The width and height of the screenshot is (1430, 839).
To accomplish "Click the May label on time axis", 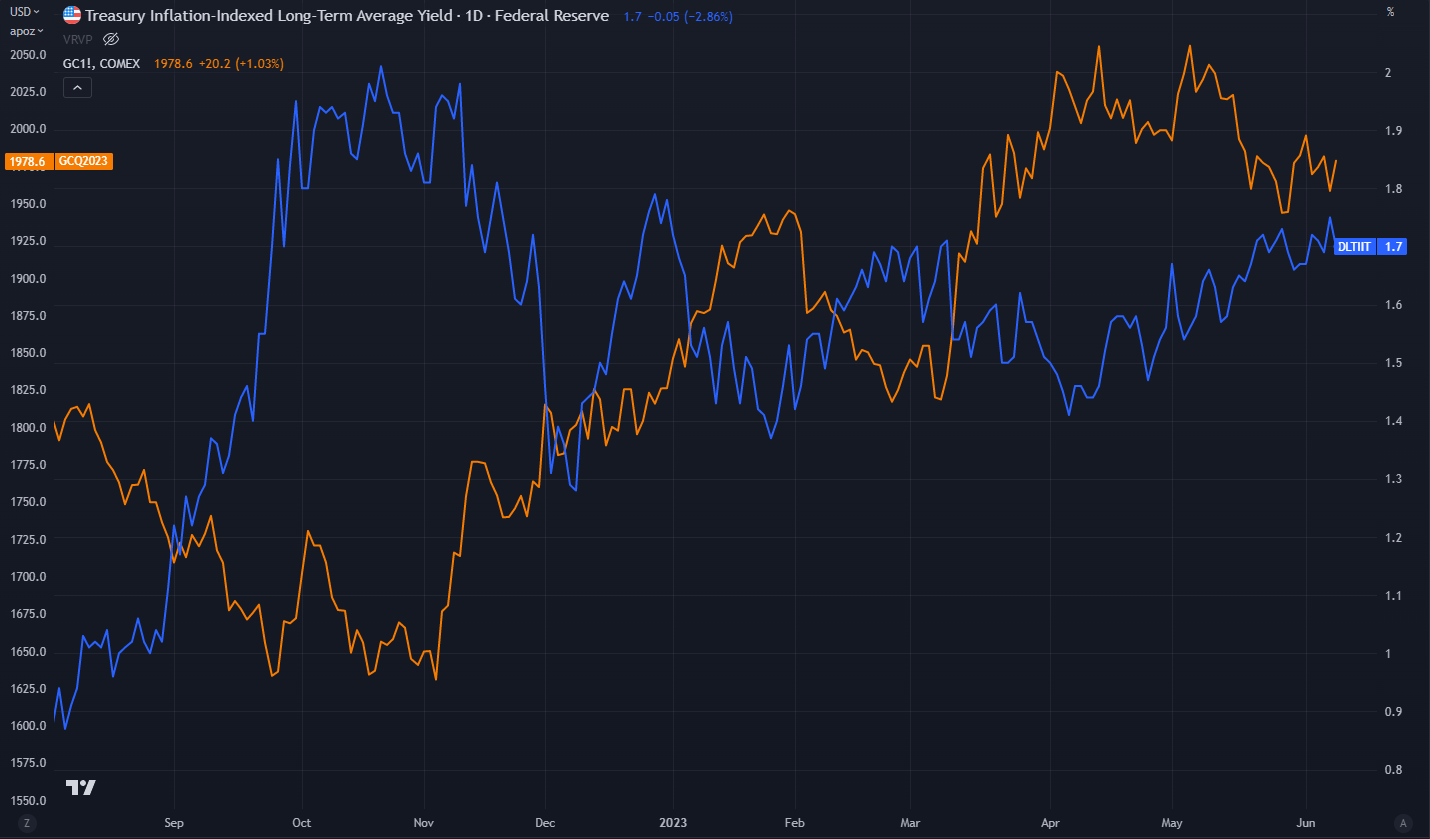I will point(1172,823).
